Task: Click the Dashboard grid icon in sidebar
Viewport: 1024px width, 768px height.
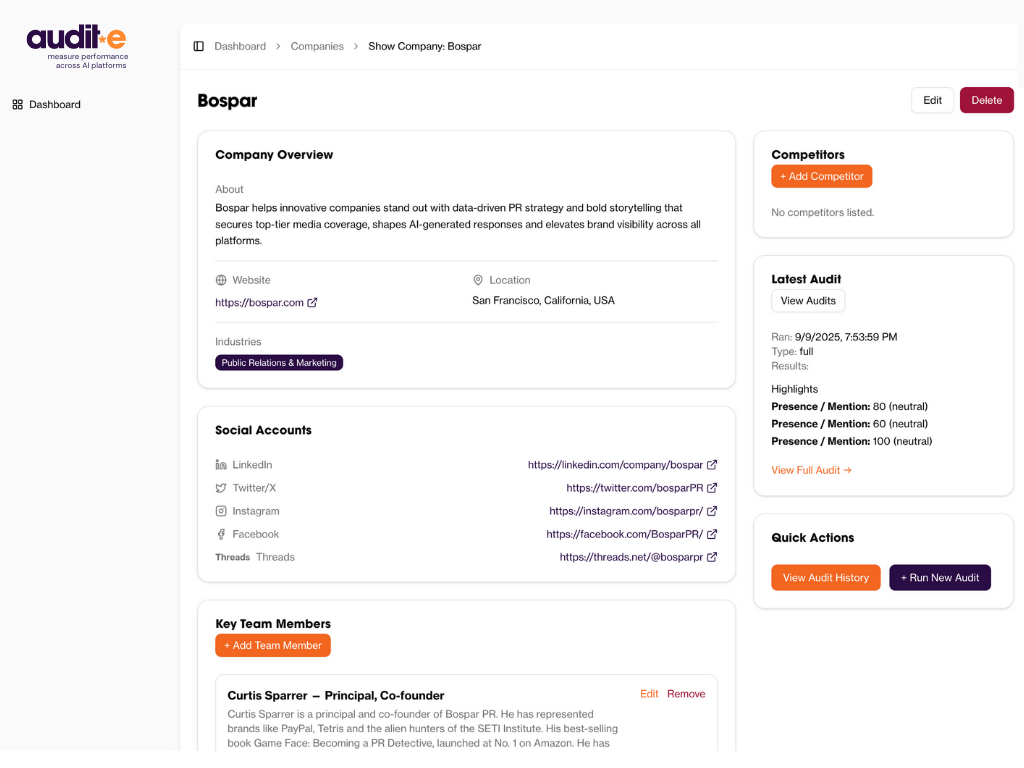Action: pyautogui.click(x=17, y=104)
